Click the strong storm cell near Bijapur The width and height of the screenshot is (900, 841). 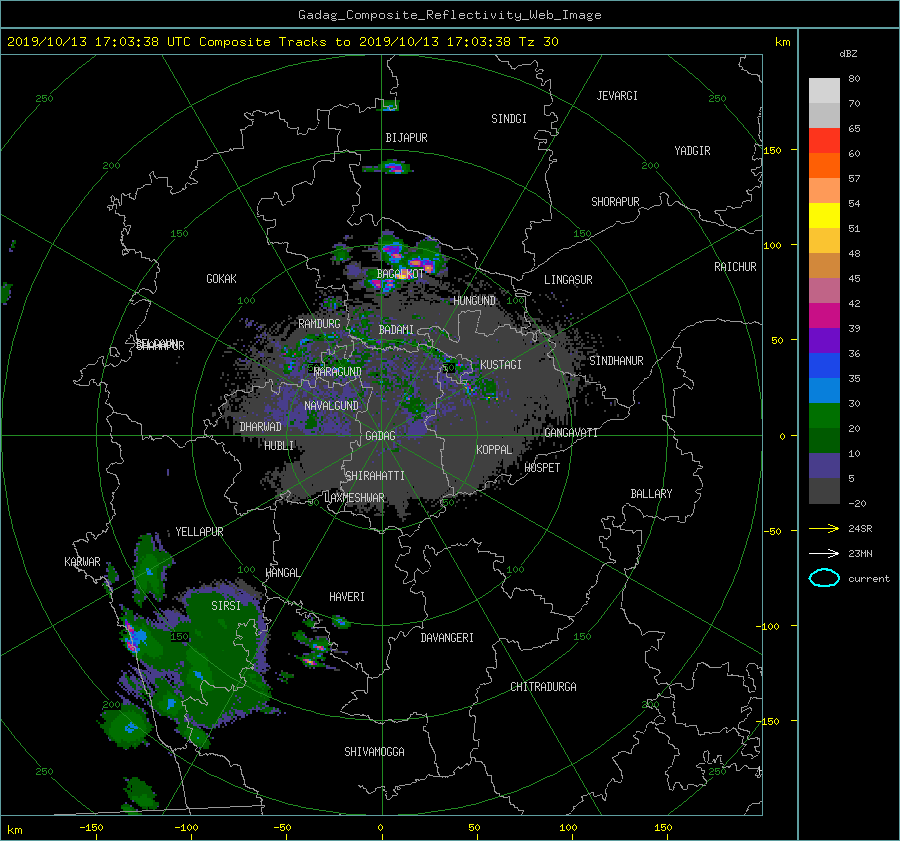(x=392, y=167)
